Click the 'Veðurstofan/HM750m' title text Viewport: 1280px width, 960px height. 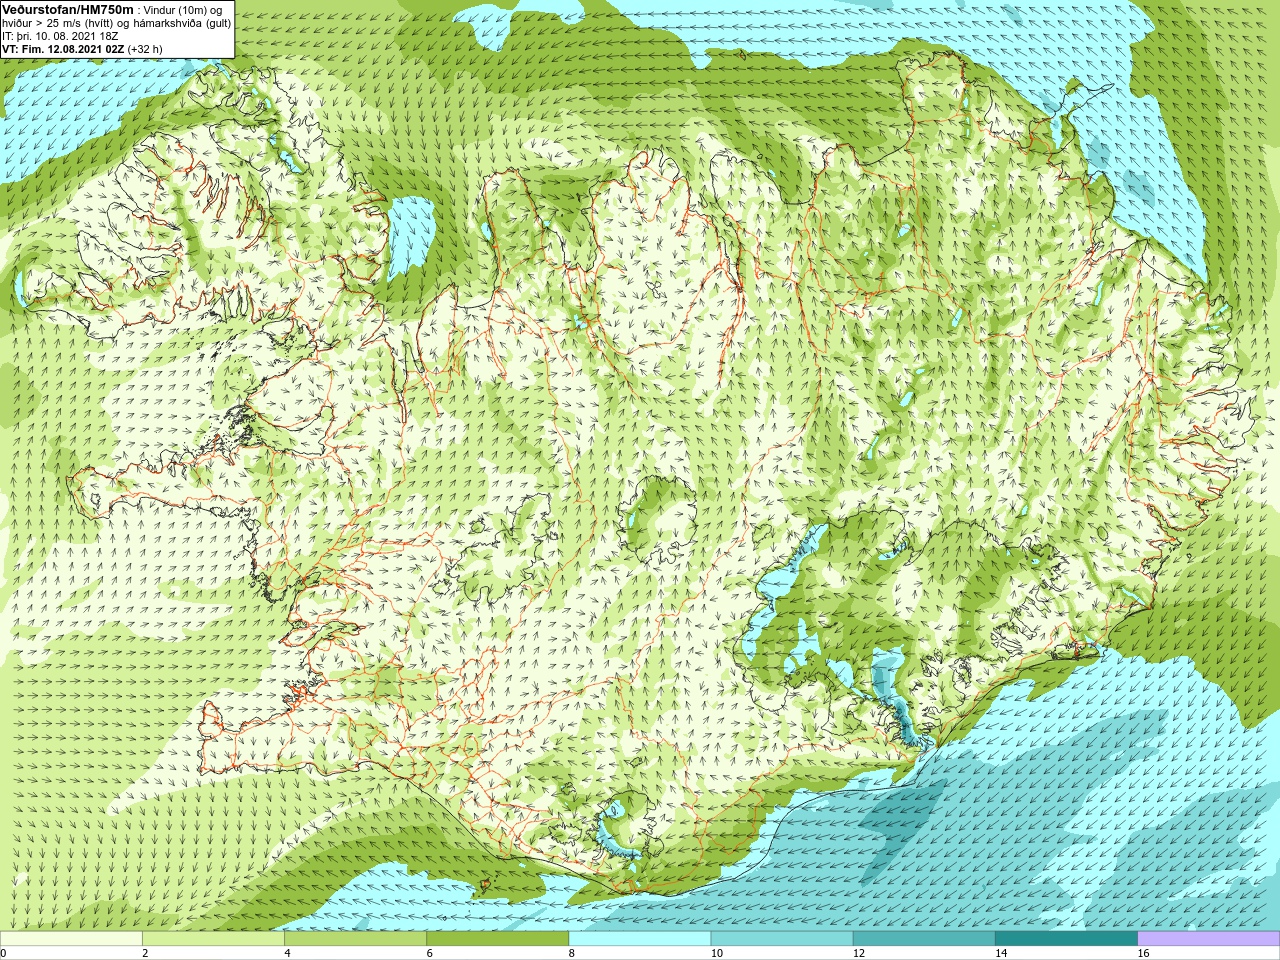[68, 9]
